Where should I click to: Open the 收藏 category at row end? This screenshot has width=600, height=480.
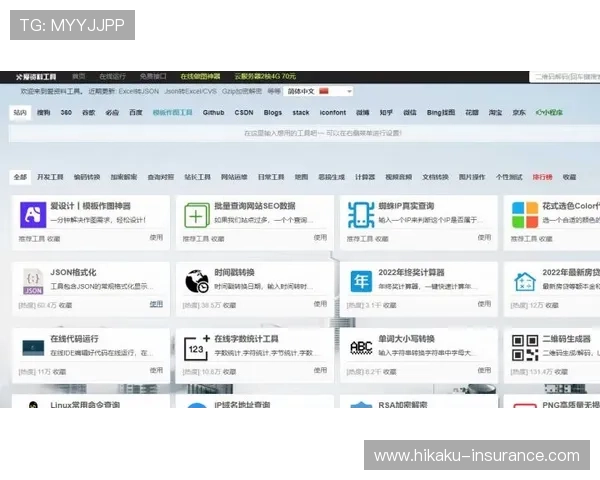569,177
